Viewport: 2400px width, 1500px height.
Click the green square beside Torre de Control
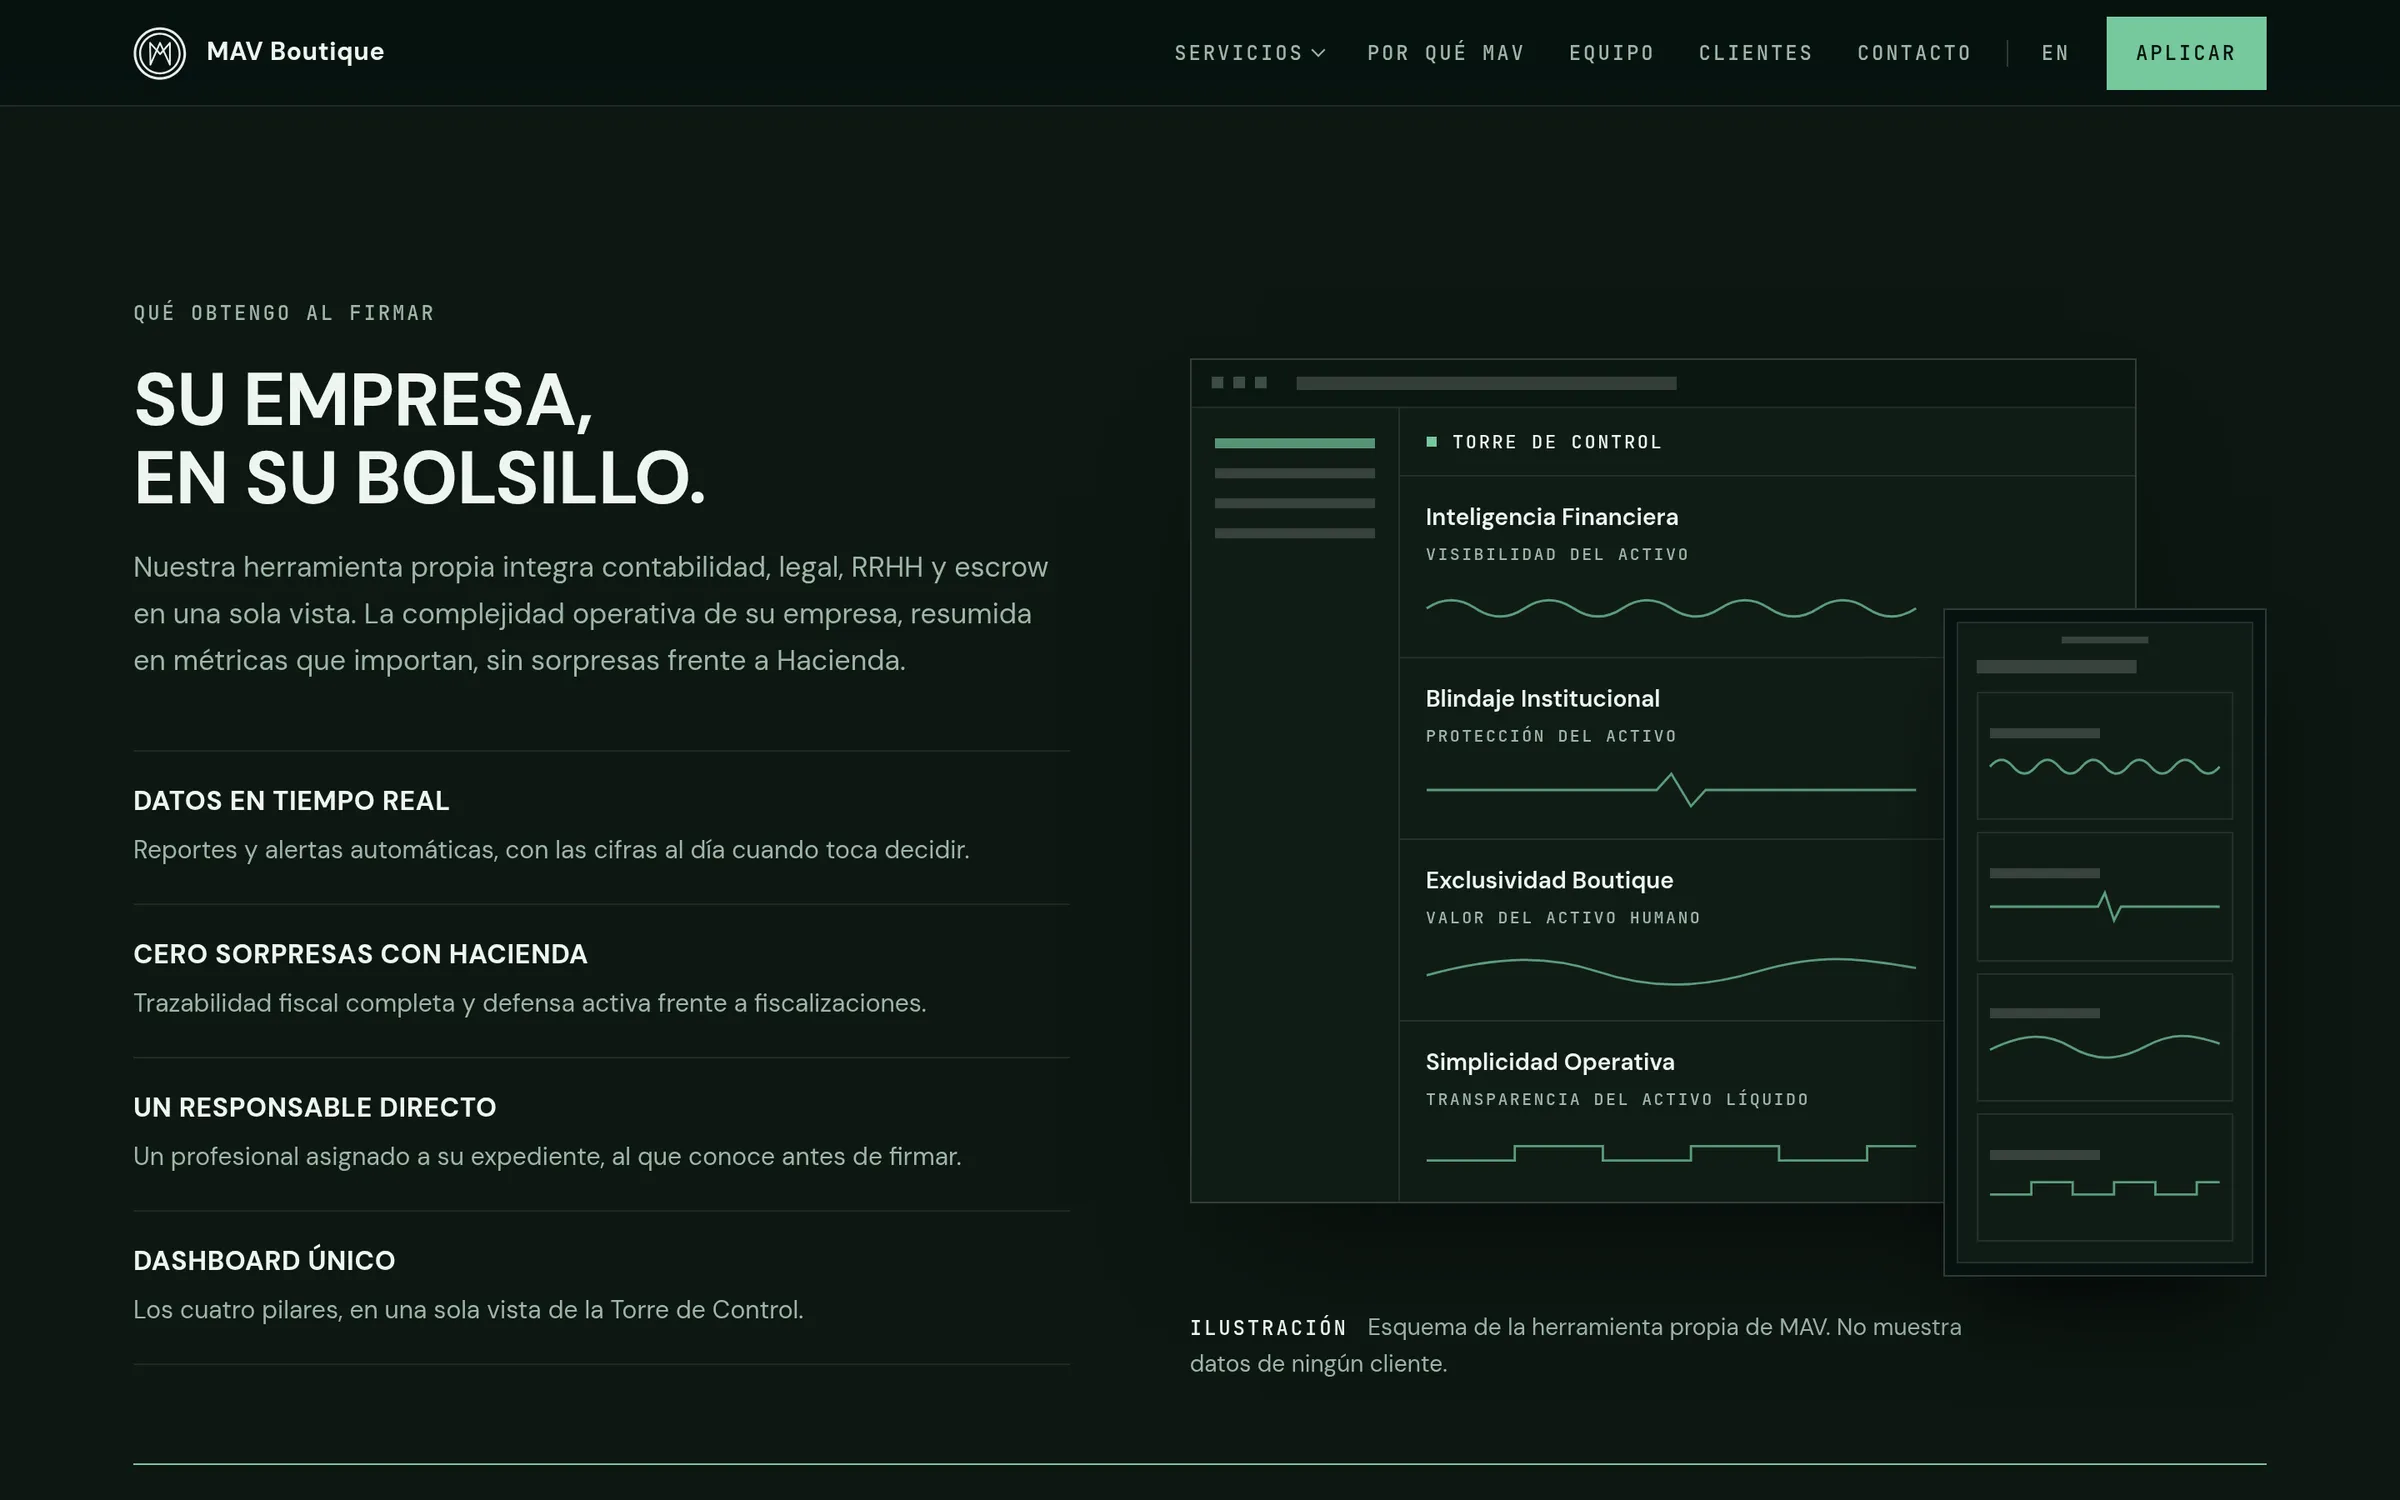coord(1431,441)
